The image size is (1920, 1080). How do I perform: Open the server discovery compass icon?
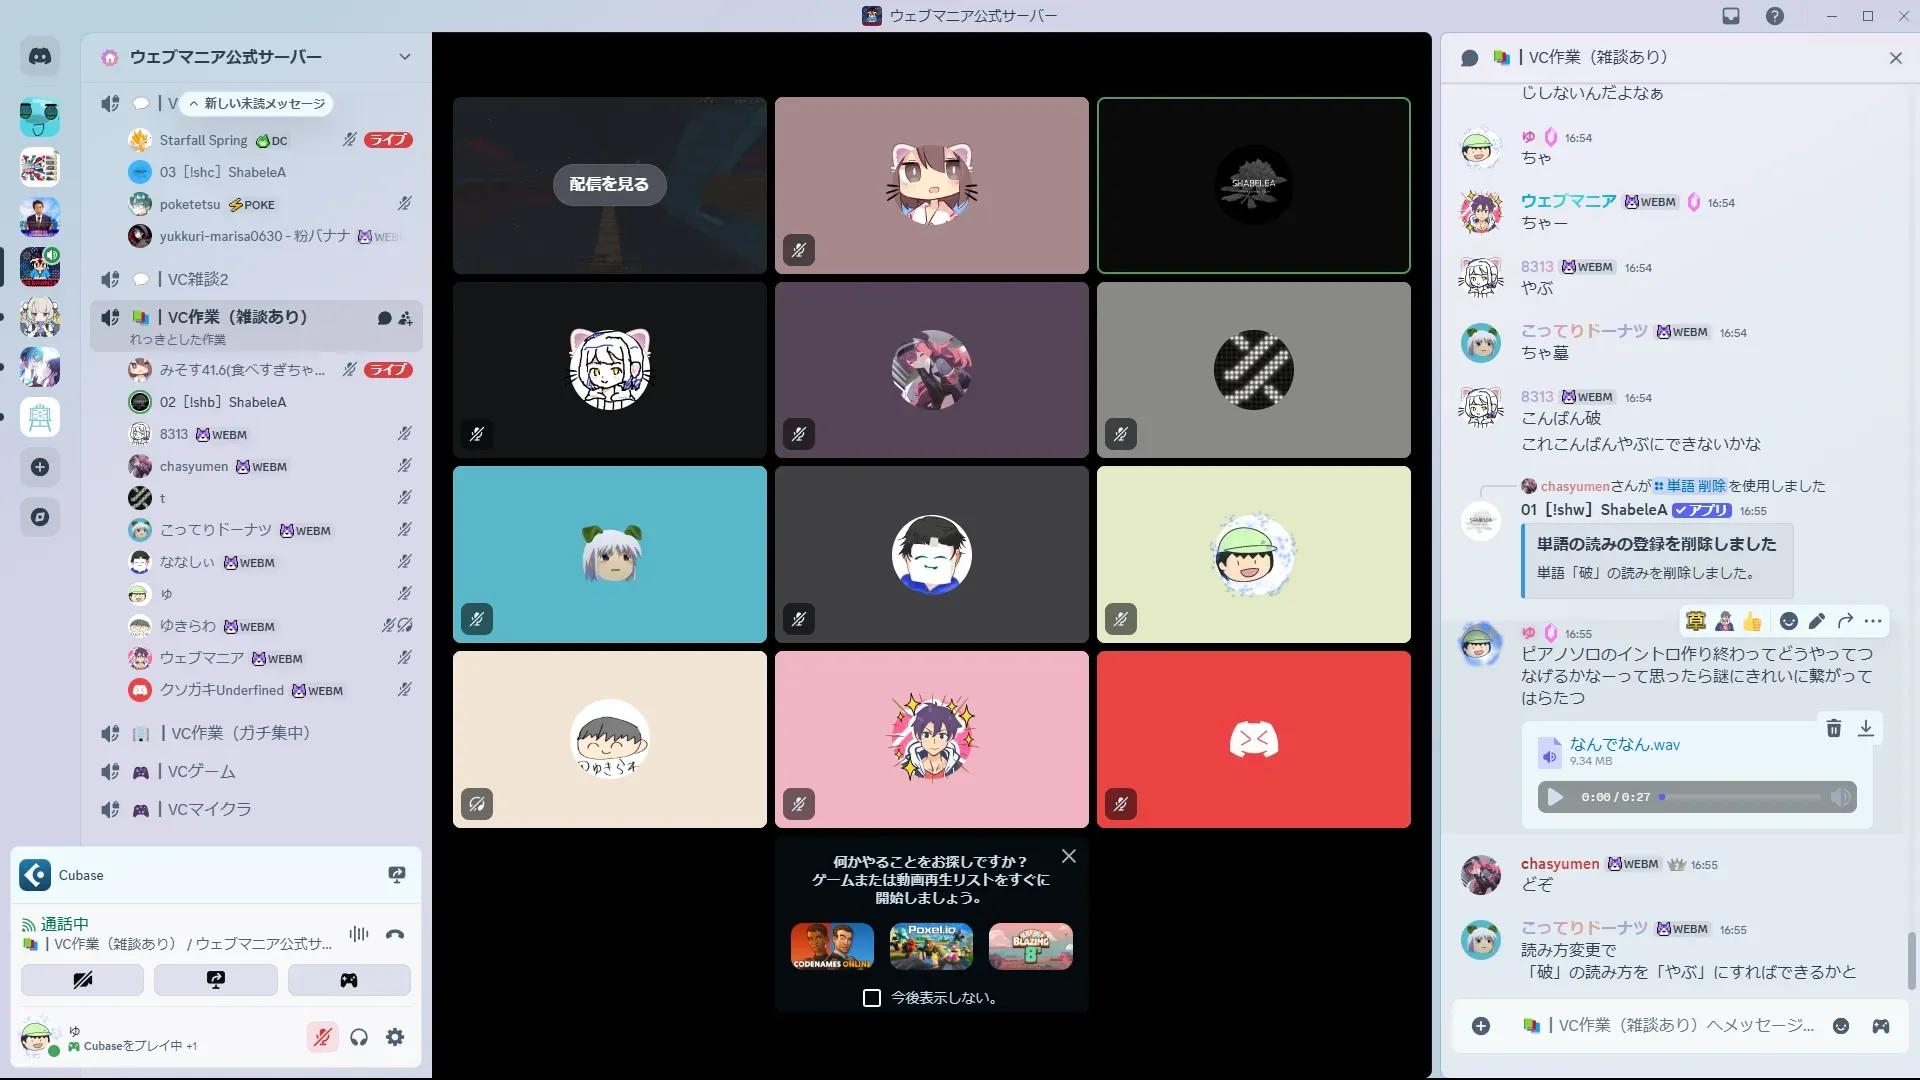[x=40, y=517]
